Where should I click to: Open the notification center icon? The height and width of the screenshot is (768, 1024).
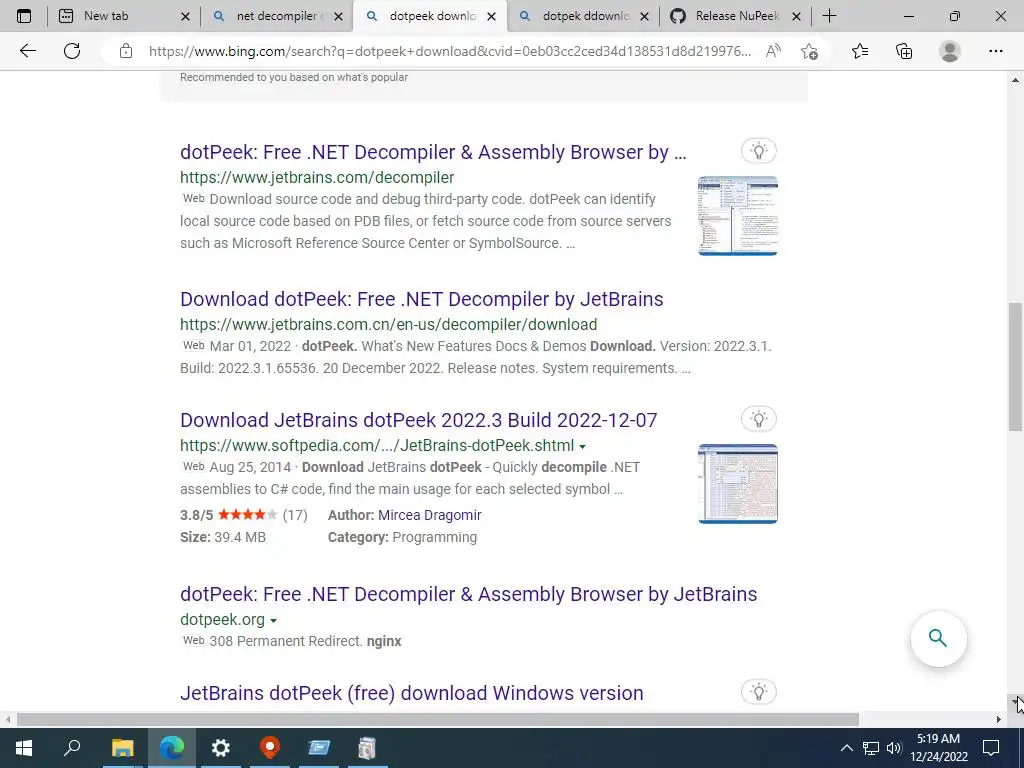[991, 748]
